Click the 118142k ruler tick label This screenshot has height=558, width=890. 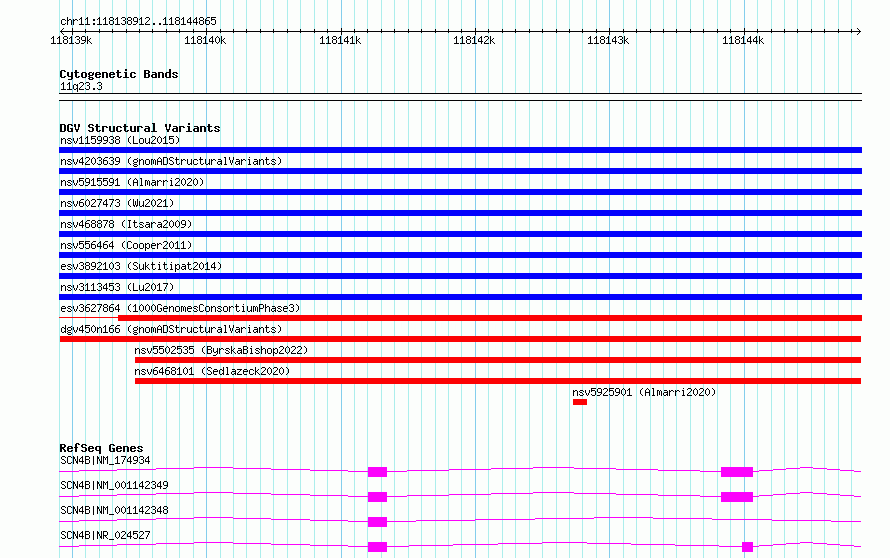474,40
